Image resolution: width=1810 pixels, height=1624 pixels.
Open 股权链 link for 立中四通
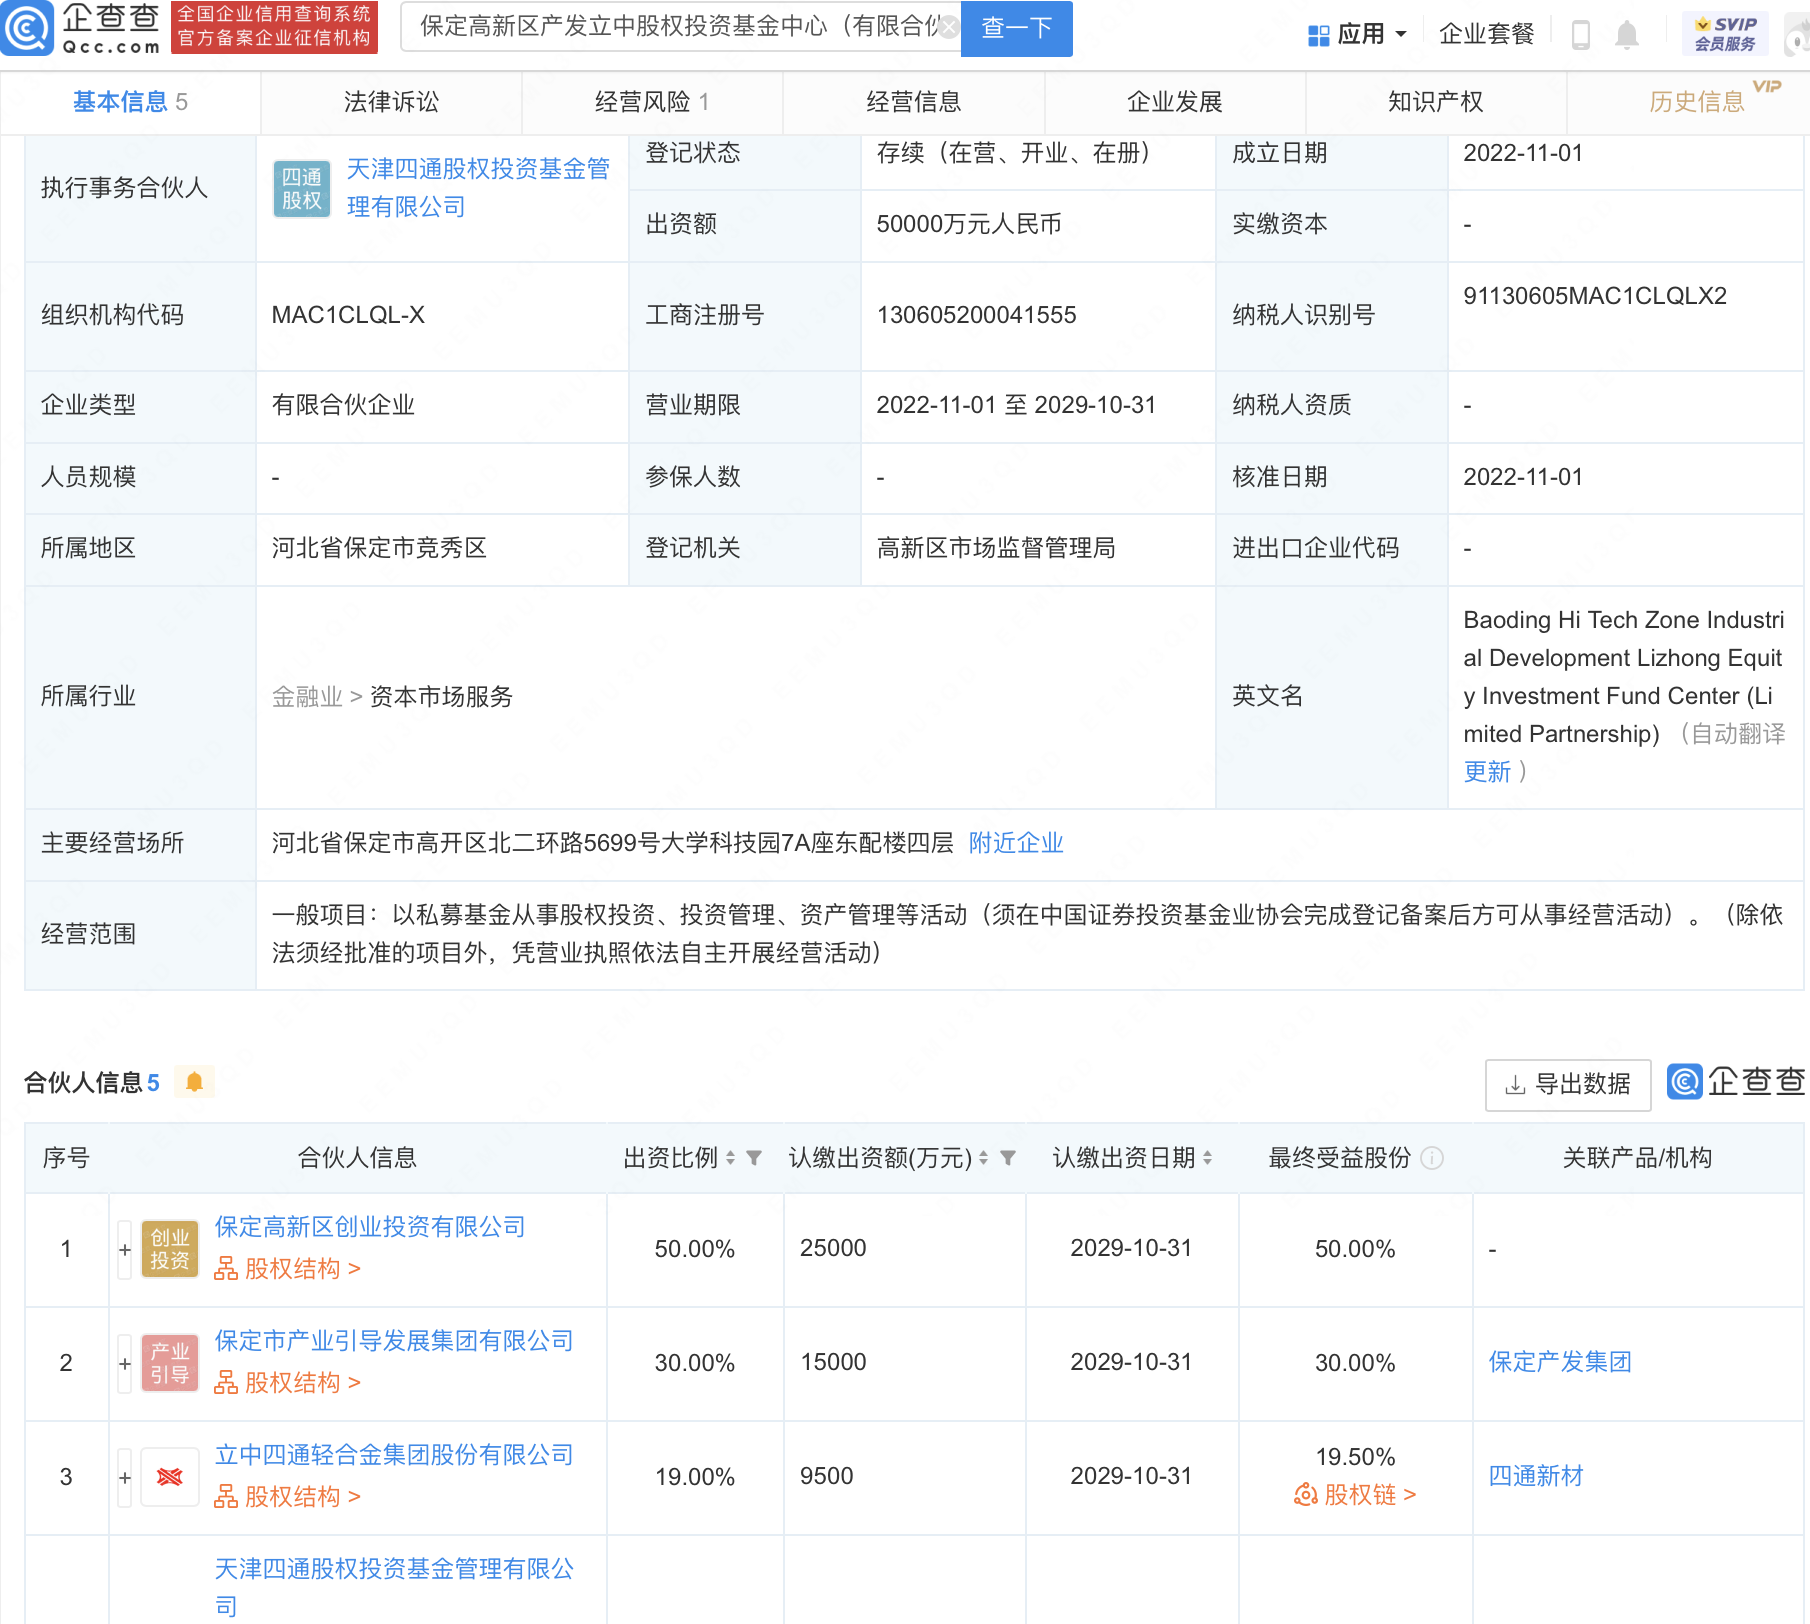click(1355, 1495)
